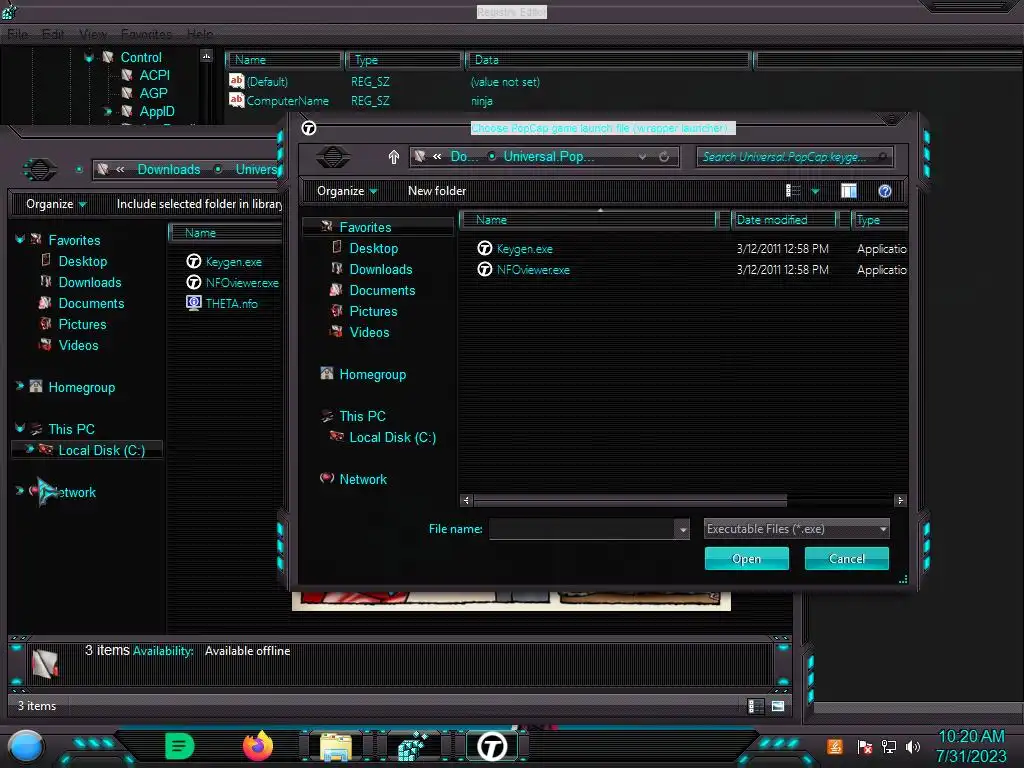
Task: Open File menu in Registry Editor
Action: point(18,34)
